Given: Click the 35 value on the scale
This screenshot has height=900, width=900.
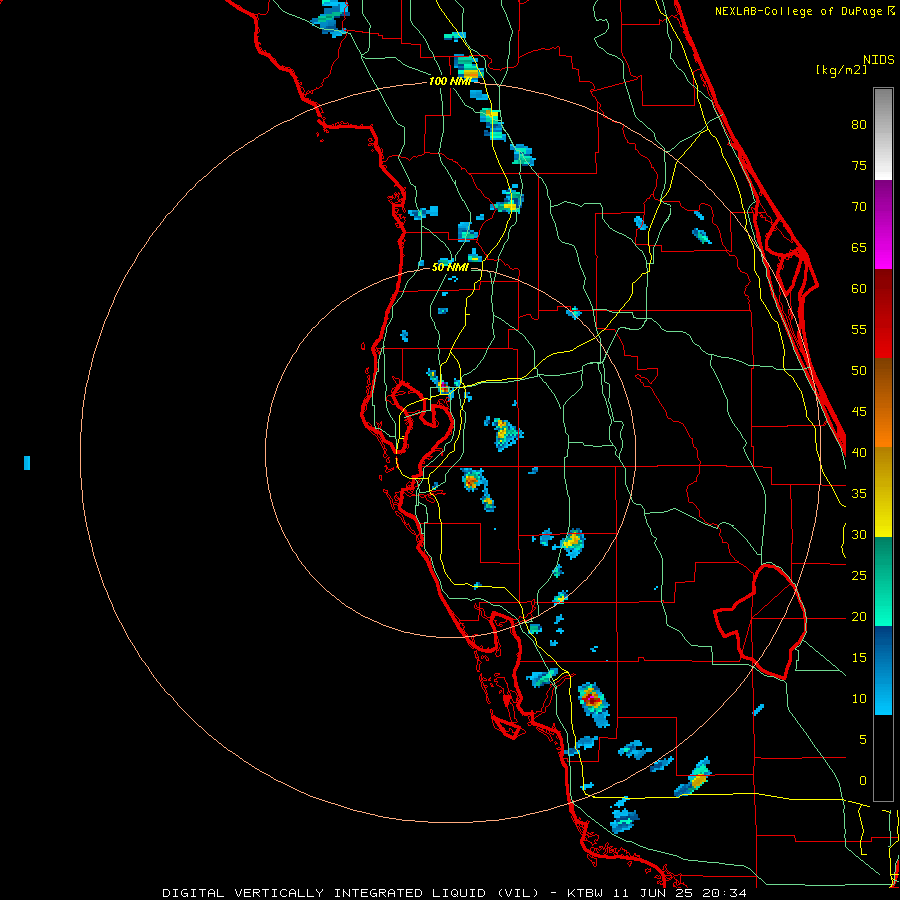Looking at the screenshot, I should (x=859, y=493).
